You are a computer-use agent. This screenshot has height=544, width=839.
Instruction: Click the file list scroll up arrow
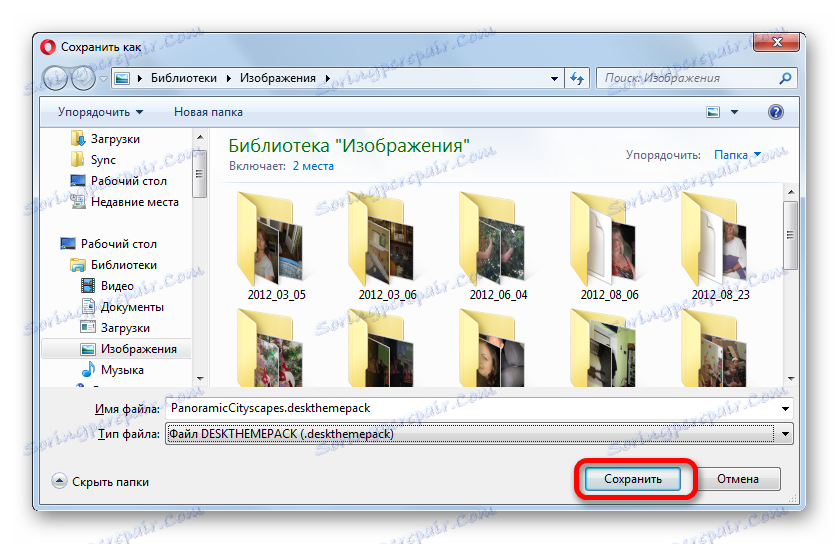pyautogui.click(x=791, y=192)
